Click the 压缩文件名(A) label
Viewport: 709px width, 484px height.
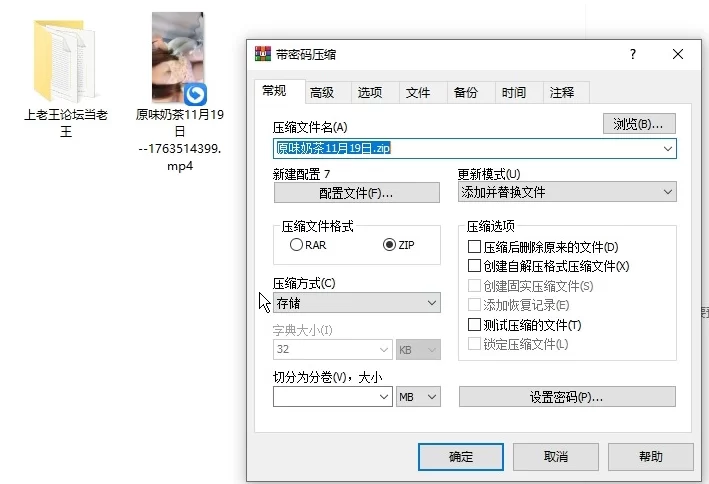[x=310, y=127]
